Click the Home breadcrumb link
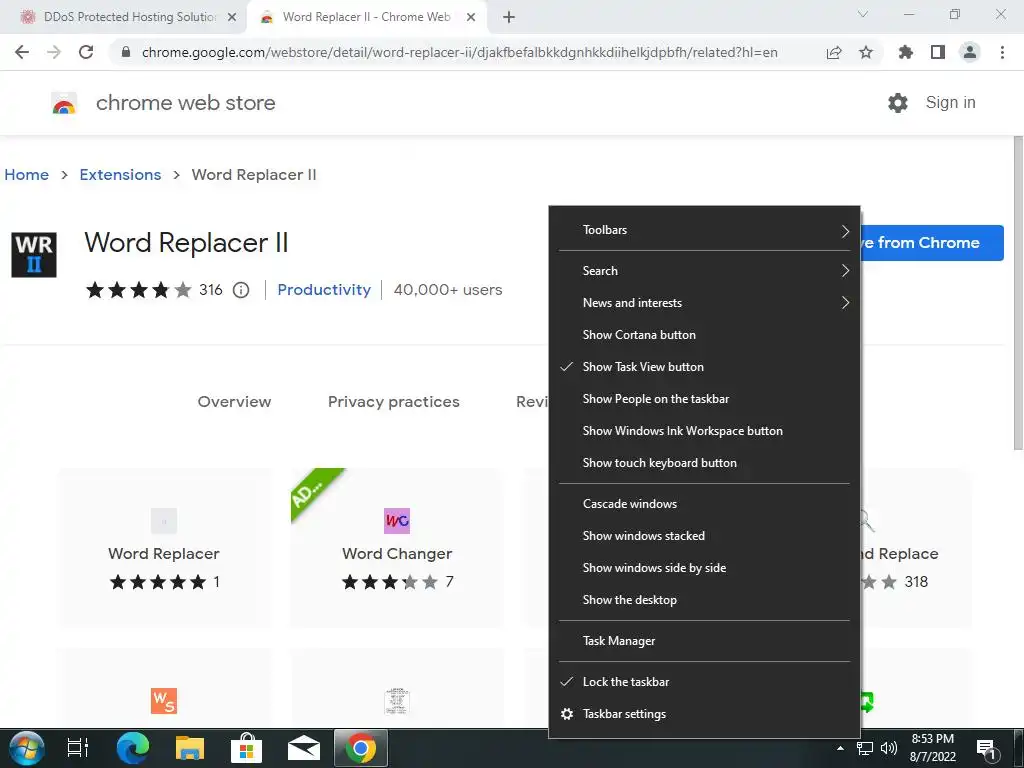 pos(27,175)
